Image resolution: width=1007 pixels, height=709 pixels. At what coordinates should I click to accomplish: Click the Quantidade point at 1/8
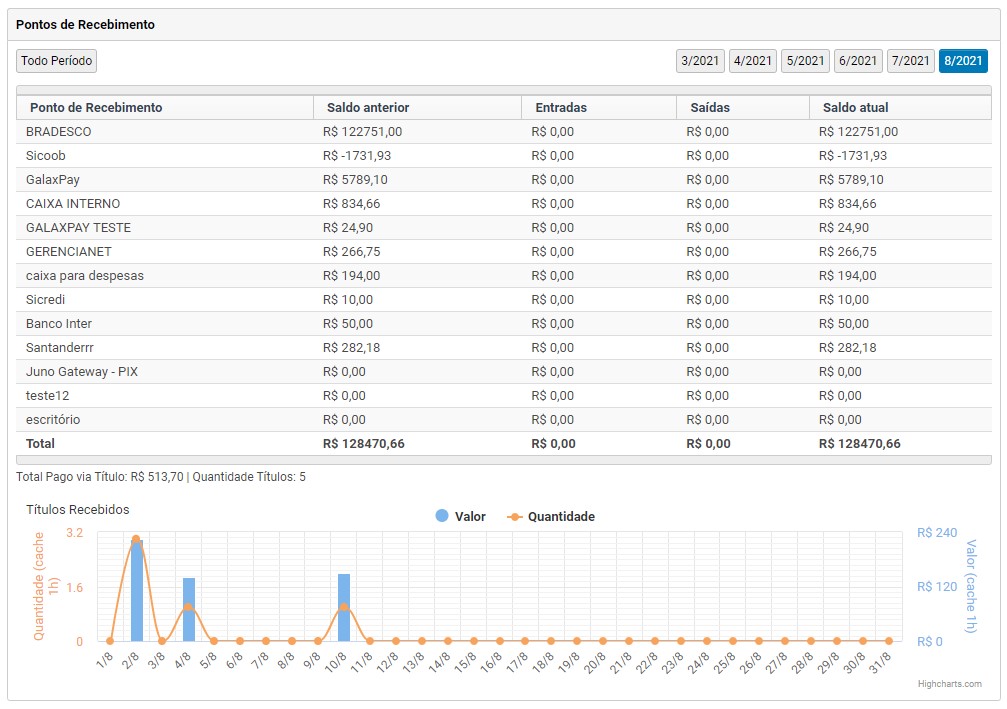(110, 641)
